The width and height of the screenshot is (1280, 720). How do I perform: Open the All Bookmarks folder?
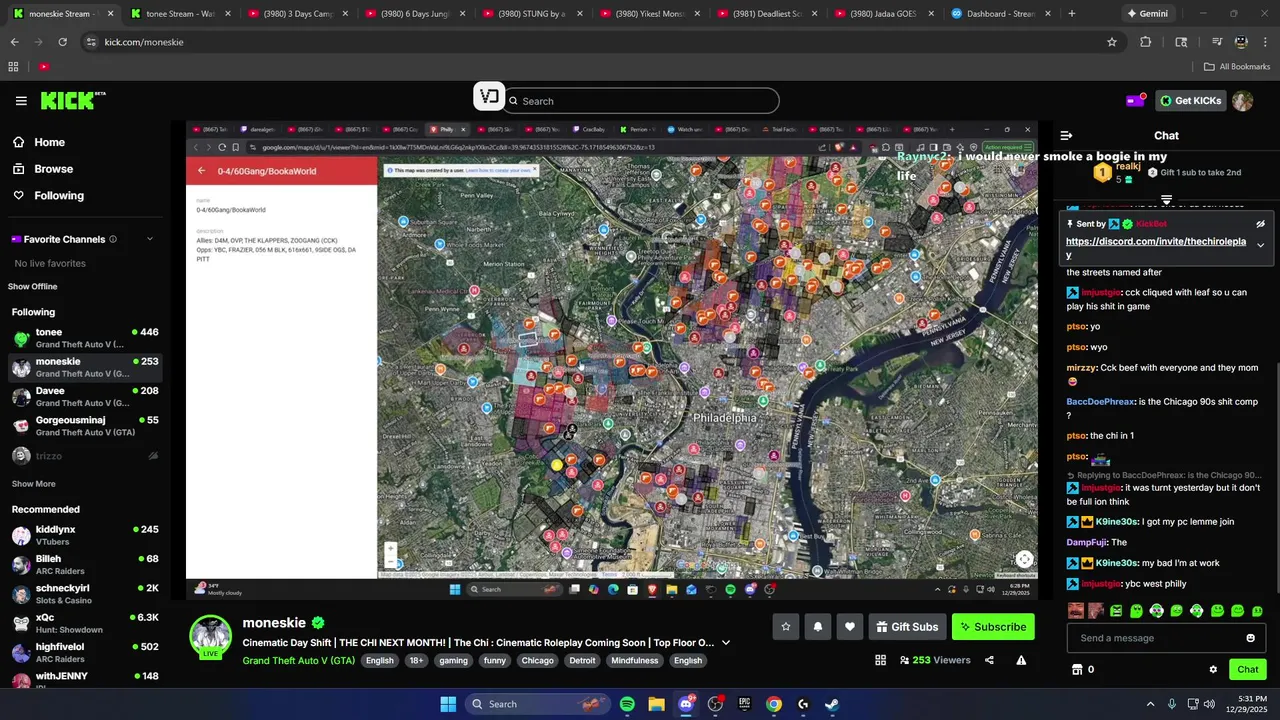1237,67
